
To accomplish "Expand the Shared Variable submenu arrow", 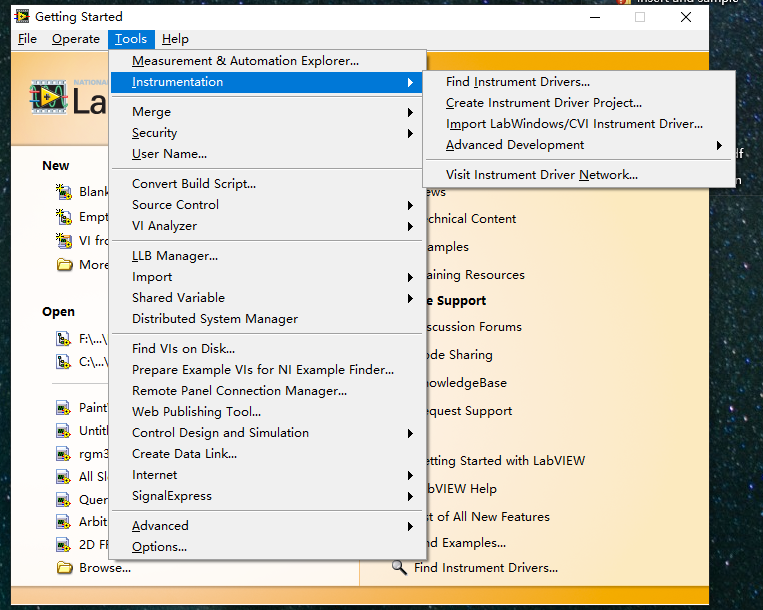I will pyautogui.click(x=410, y=298).
